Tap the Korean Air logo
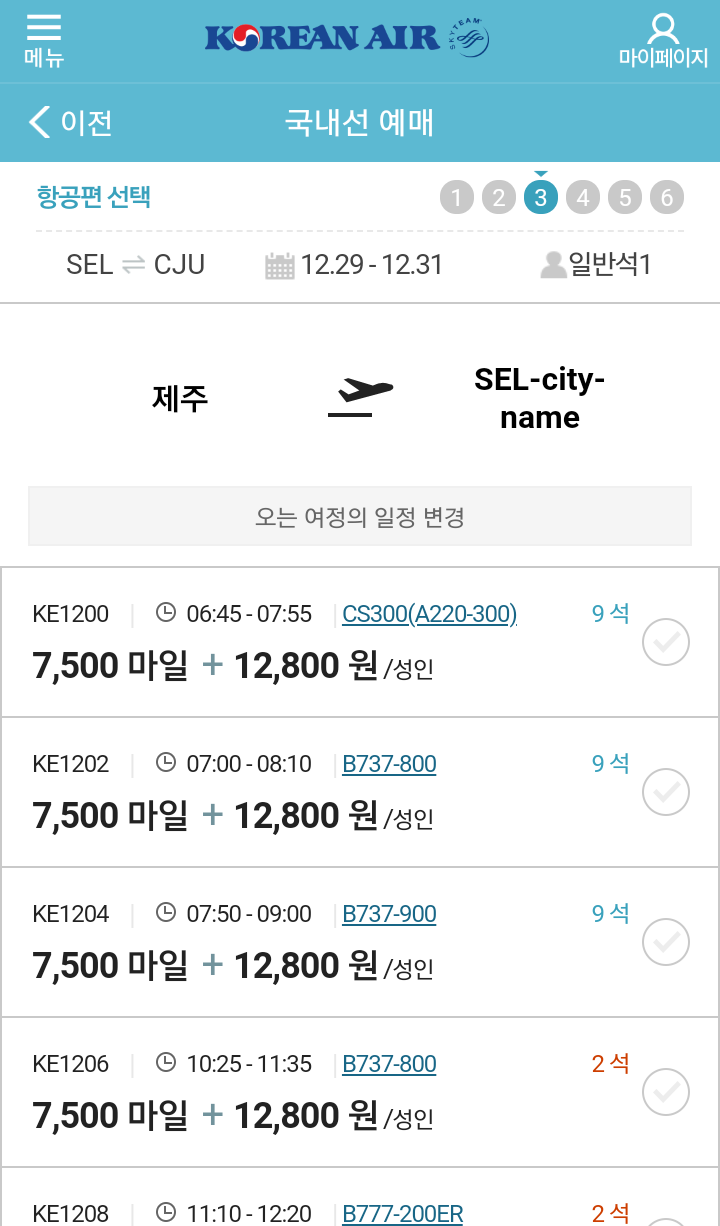The height and width of the screenshot is (1226, 720). click(x=346, y=38)
